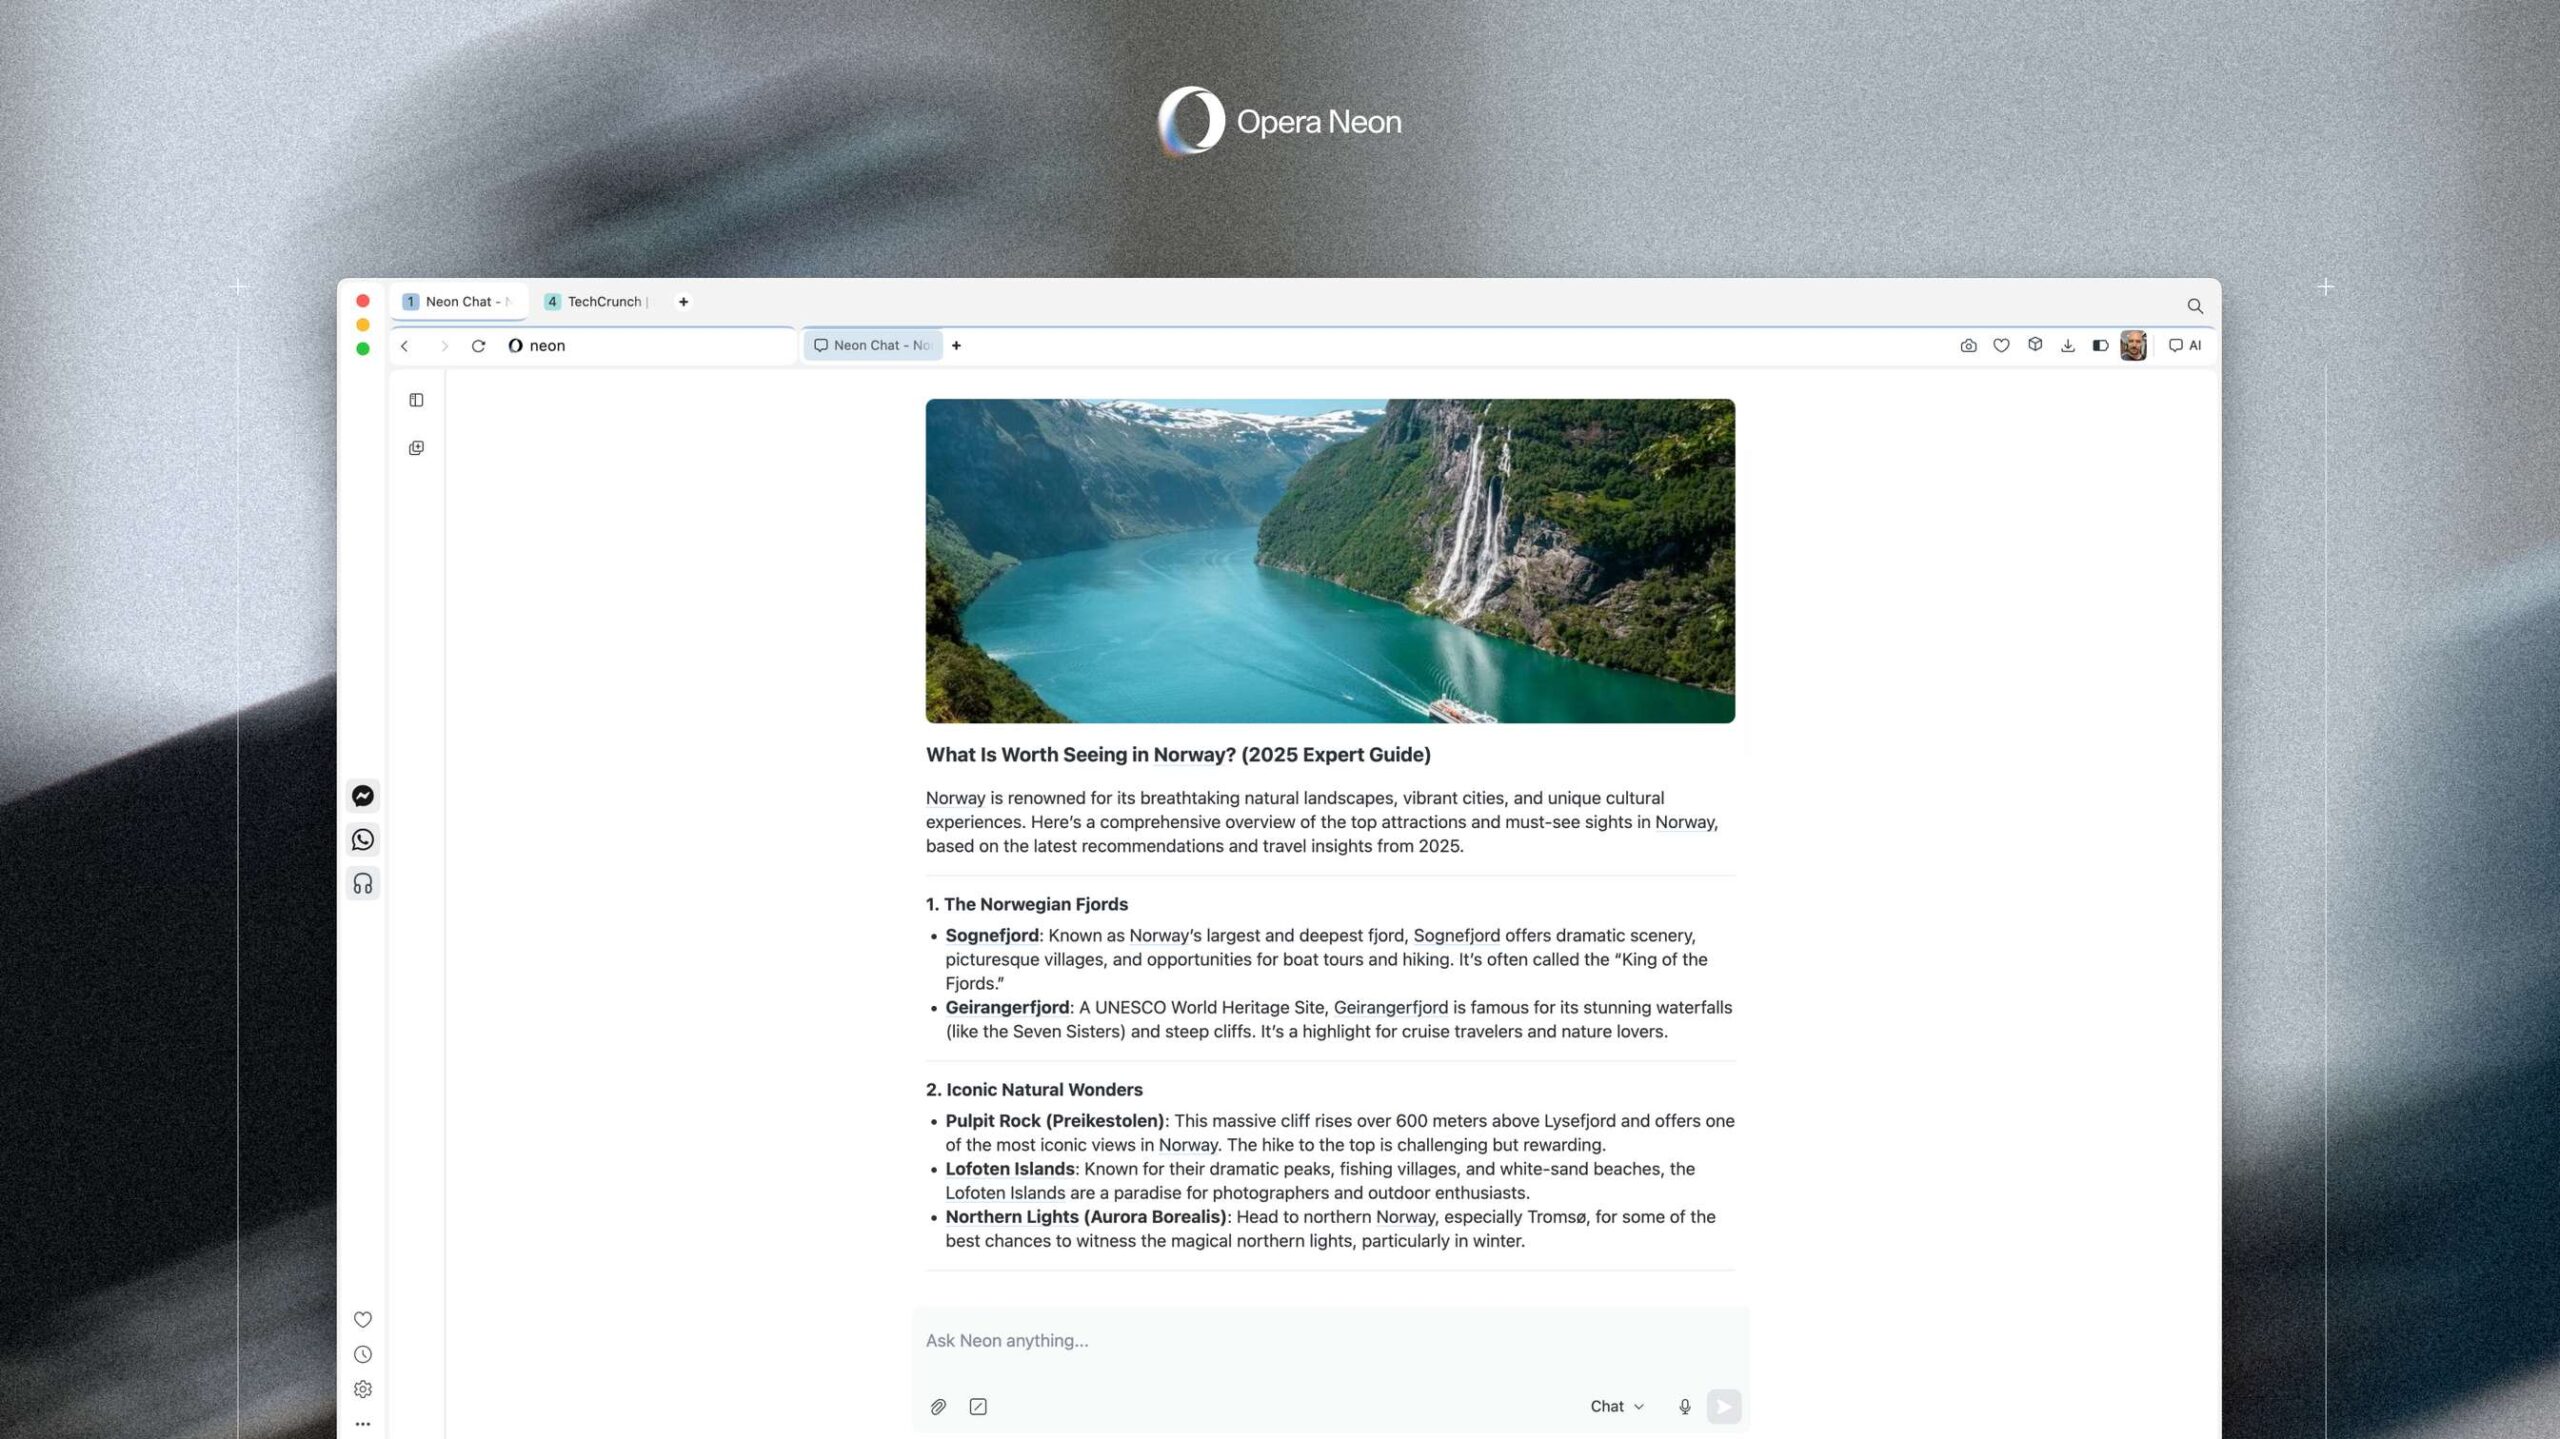Open the headphones music player icon

point(363,884)
